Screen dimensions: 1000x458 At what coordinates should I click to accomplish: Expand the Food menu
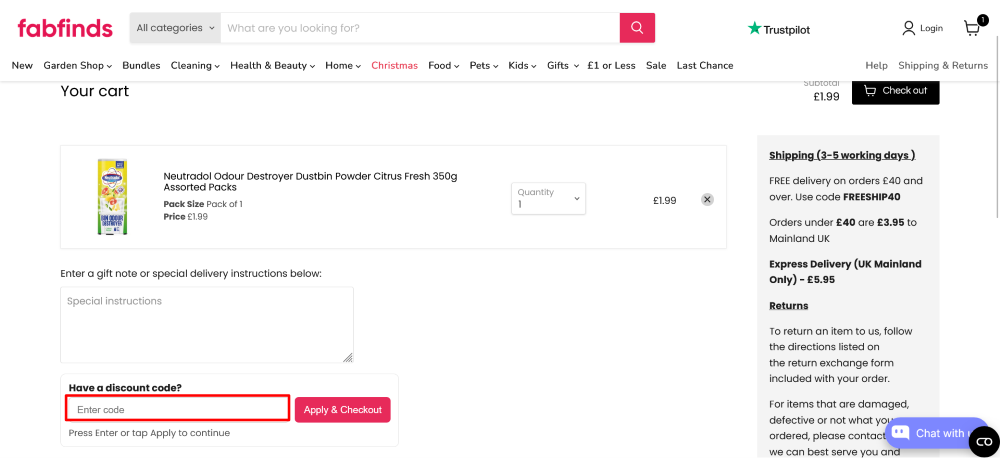pos(444,66)
